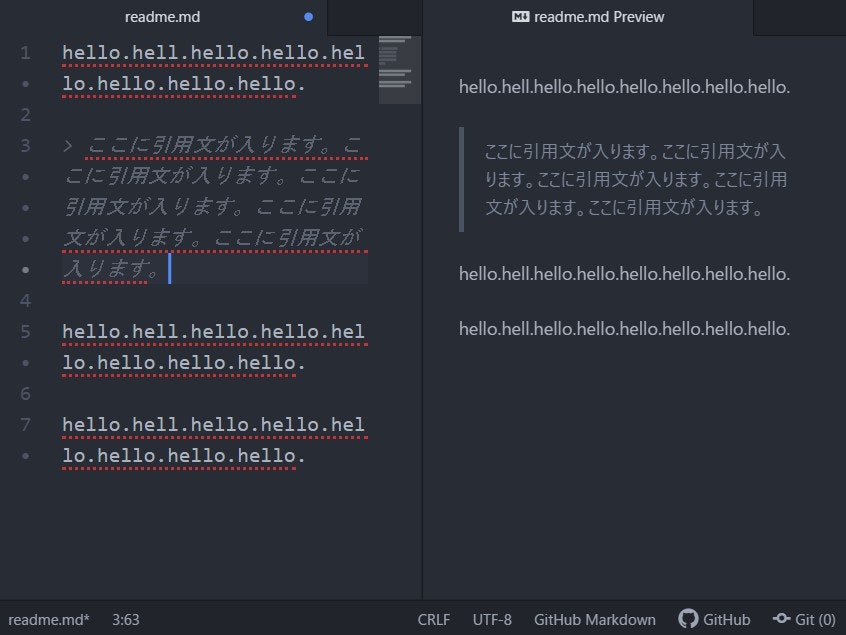
Task: Click readme.md* file name in status bar
Action: (x=49, y=619)
